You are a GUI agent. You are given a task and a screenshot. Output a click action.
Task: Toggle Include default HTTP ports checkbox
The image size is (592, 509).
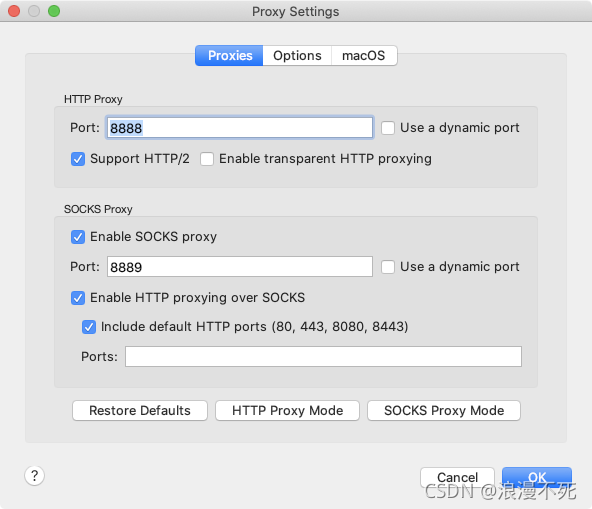click(89, 327)
